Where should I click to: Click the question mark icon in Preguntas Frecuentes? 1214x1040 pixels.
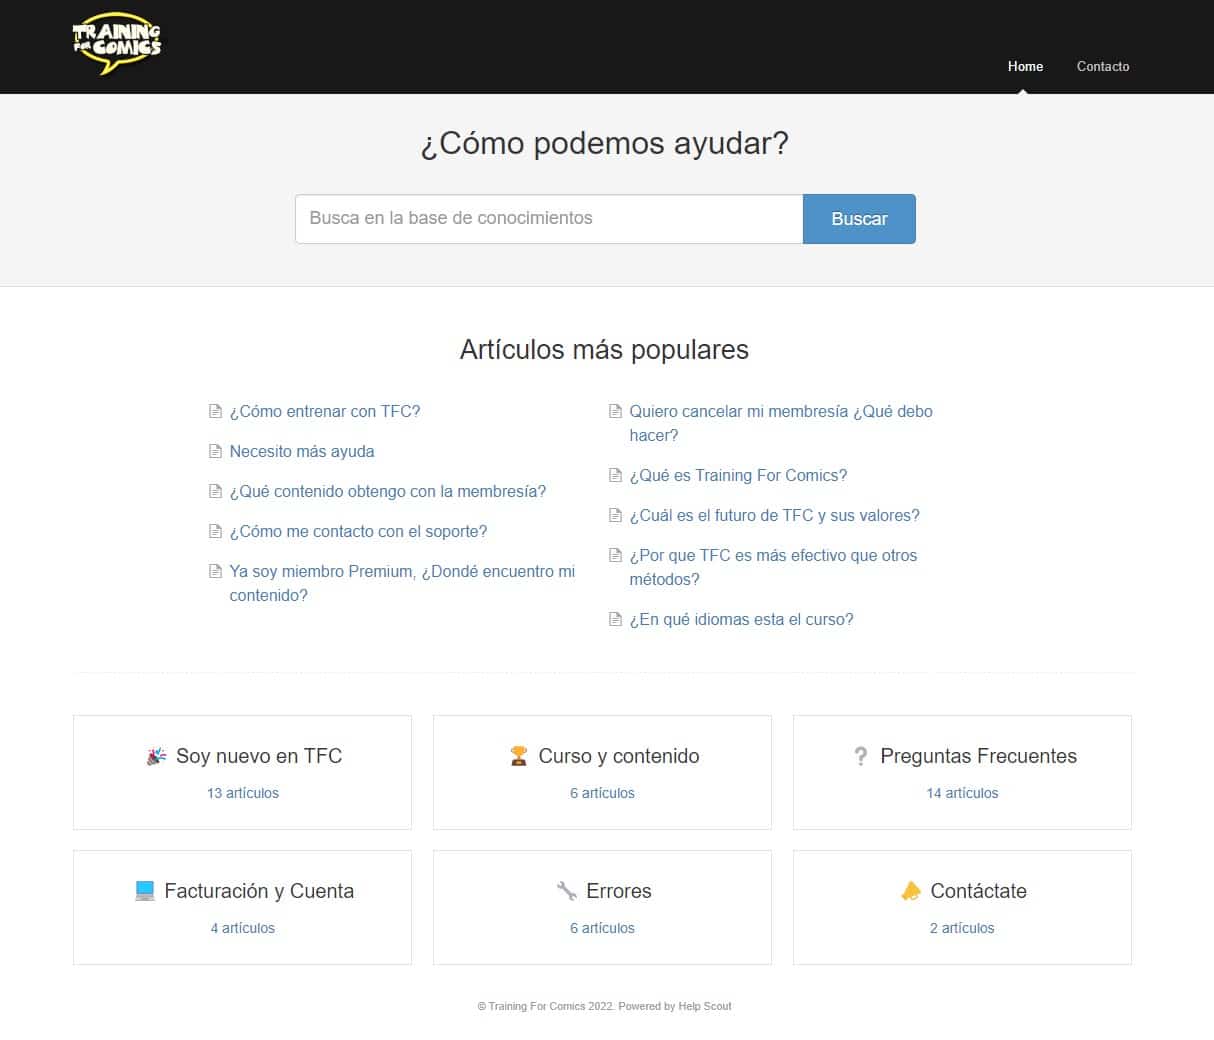click(860, 756)
